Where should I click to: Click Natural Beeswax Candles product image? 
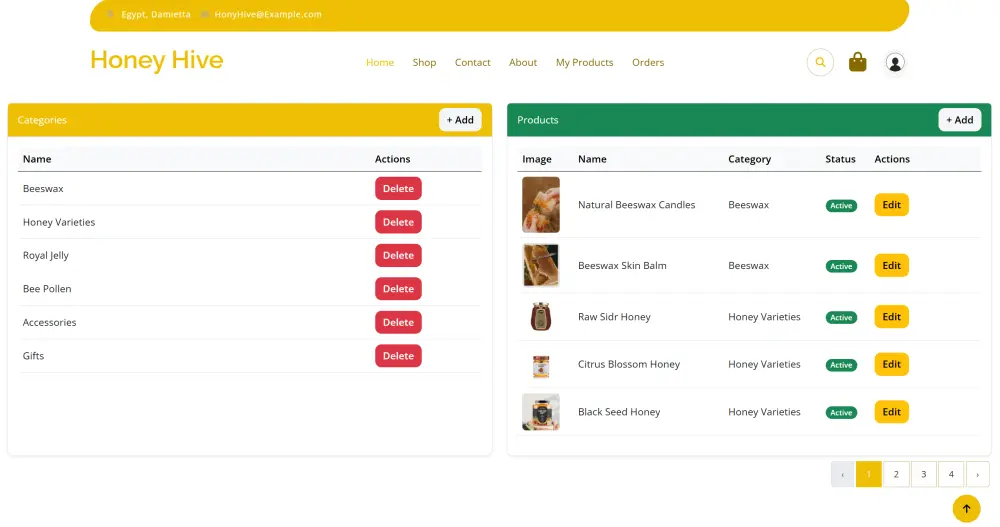541,205
